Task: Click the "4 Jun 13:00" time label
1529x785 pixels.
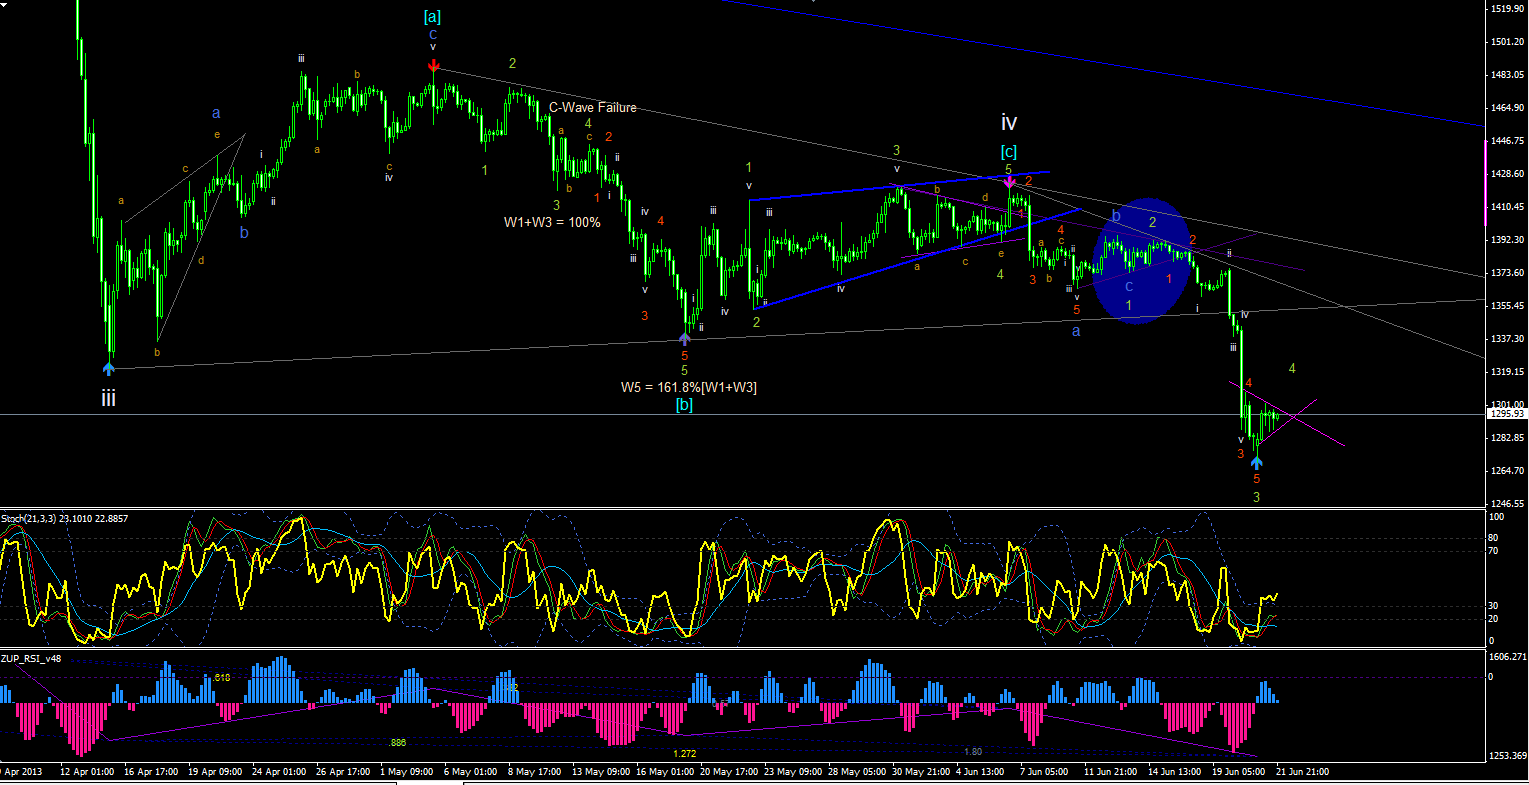Action: pyautogui.click(x=981, y=772)
